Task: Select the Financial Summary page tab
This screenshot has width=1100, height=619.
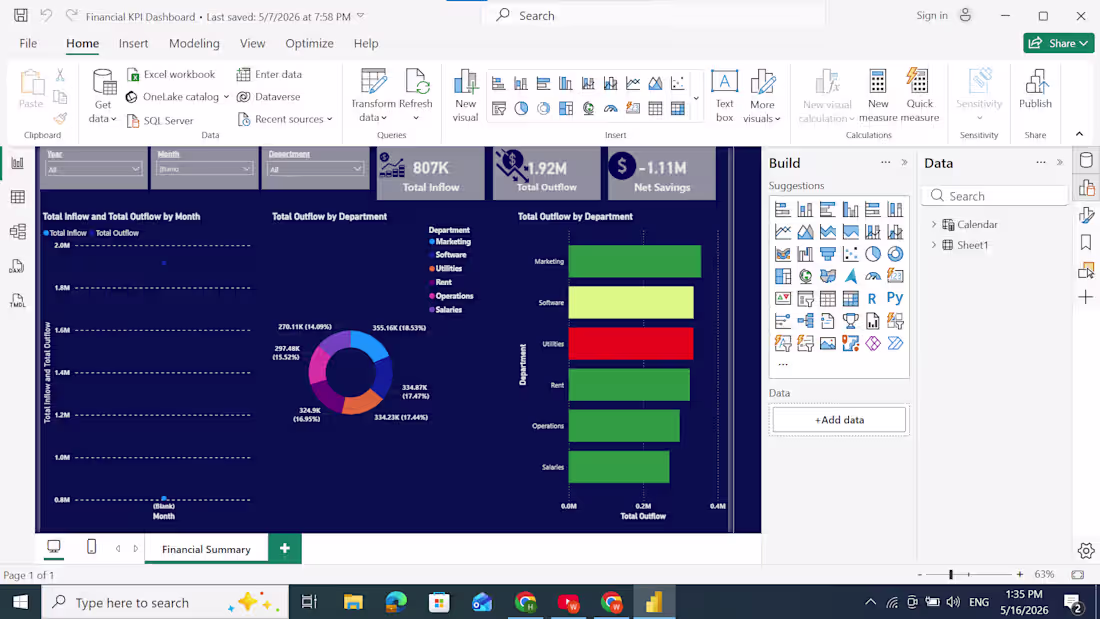Action: pos(206,549)
